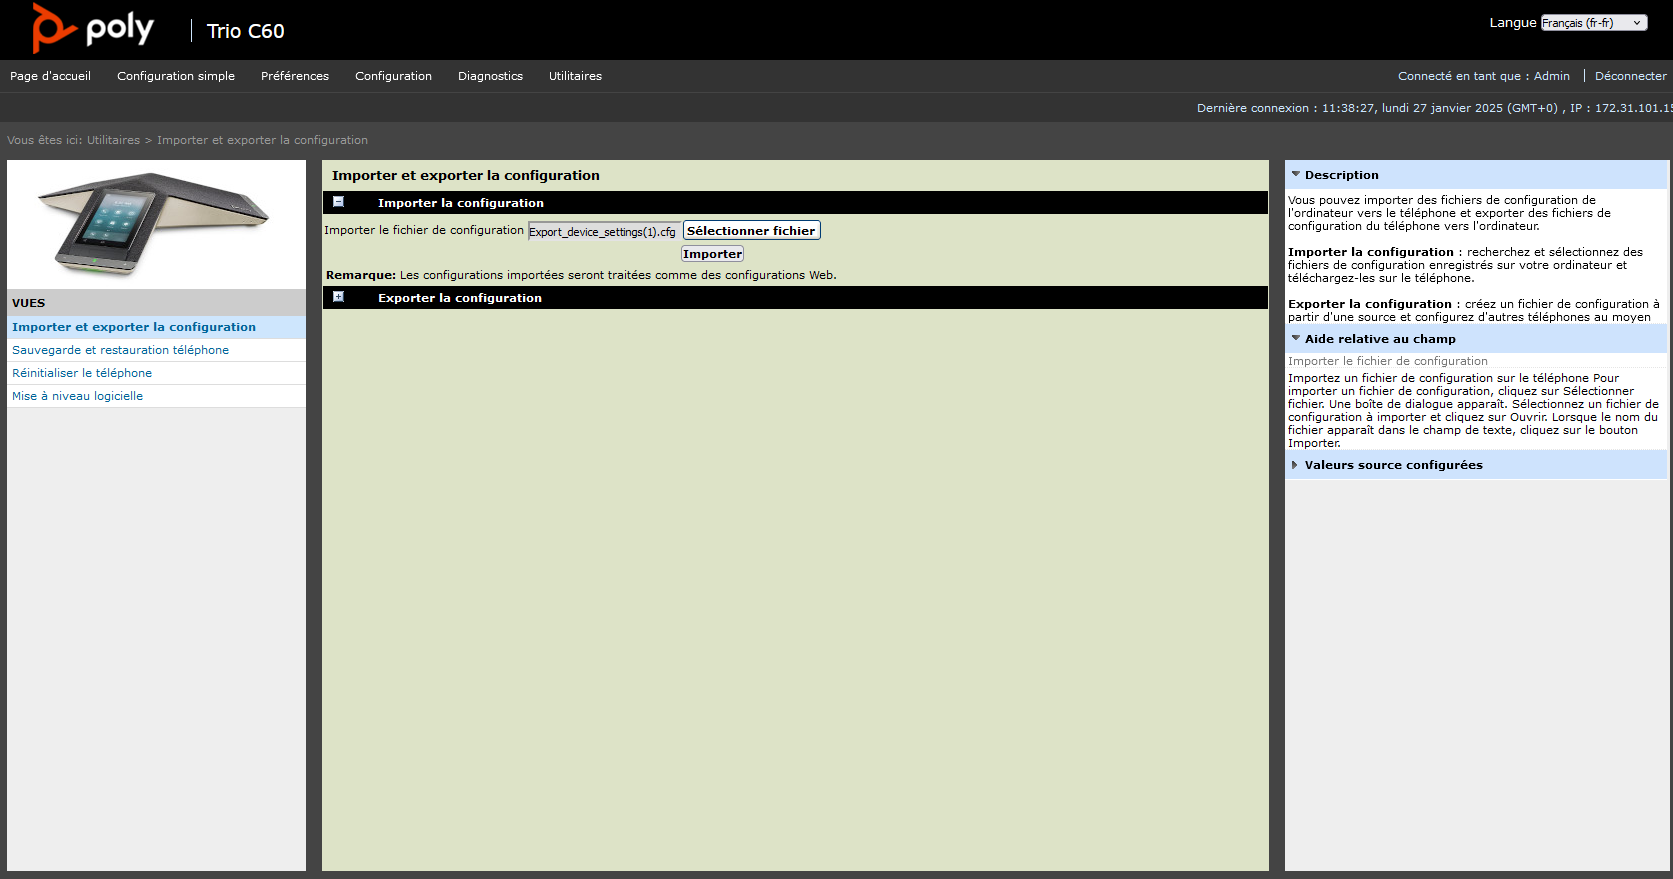Open the Page d'accueil menu
1673x879 pixels.
tap(50, 76)
